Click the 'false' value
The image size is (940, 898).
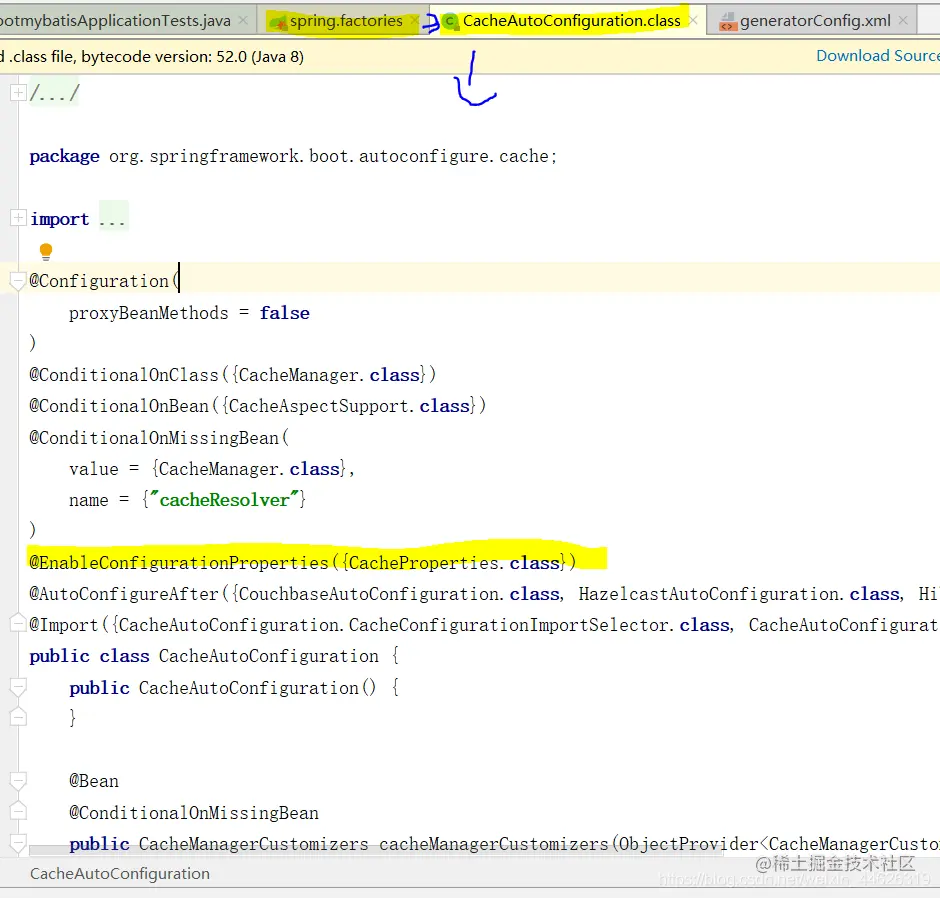tap(285, 313)
